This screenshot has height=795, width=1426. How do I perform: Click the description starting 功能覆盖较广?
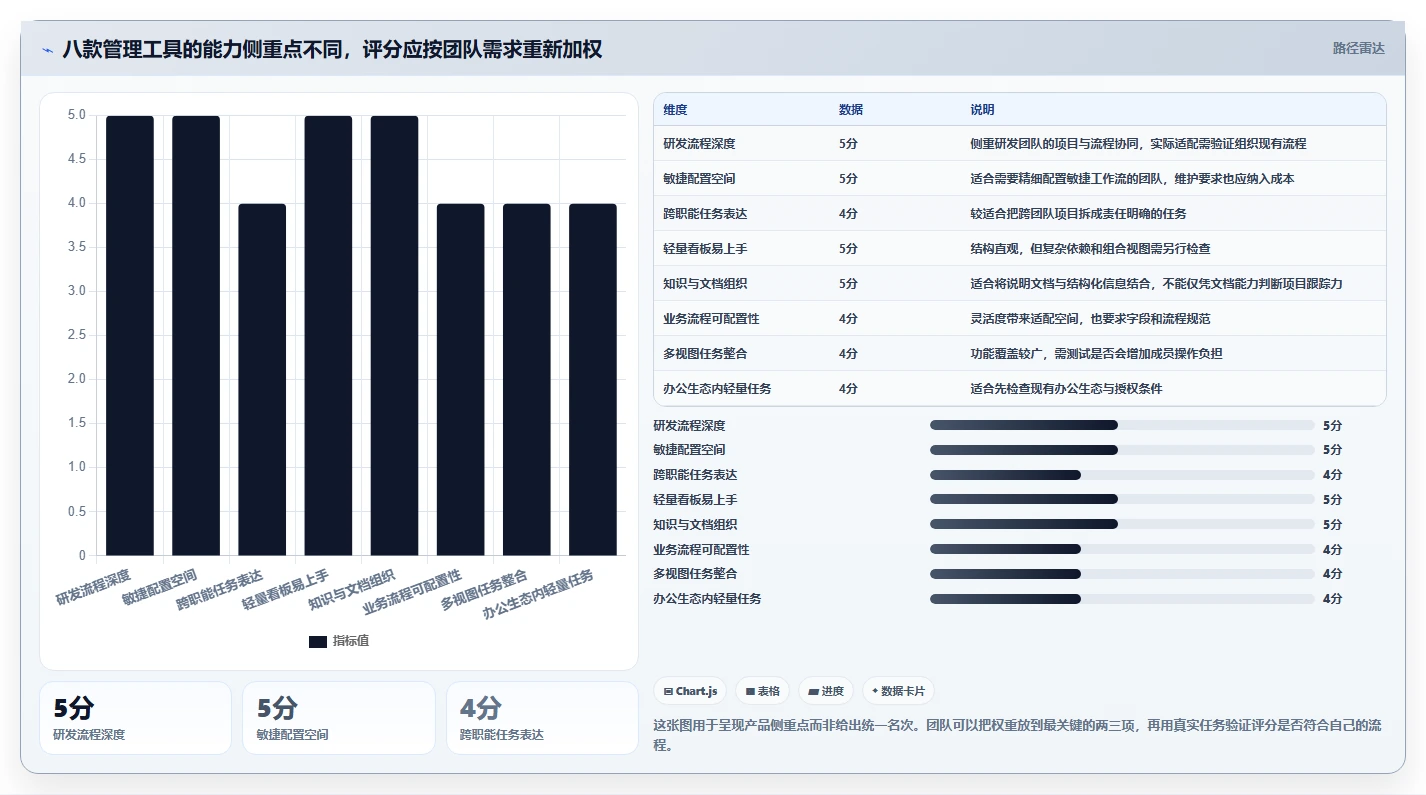[1096, 354]
